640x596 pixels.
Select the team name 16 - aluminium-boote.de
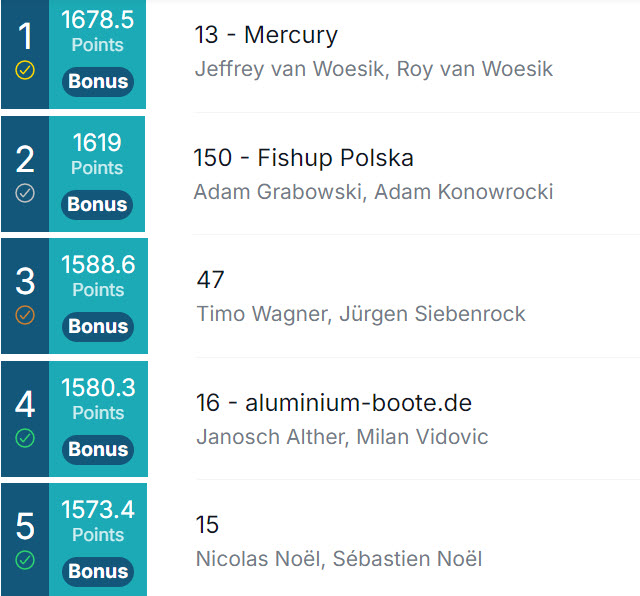click(x=334, y=403)
